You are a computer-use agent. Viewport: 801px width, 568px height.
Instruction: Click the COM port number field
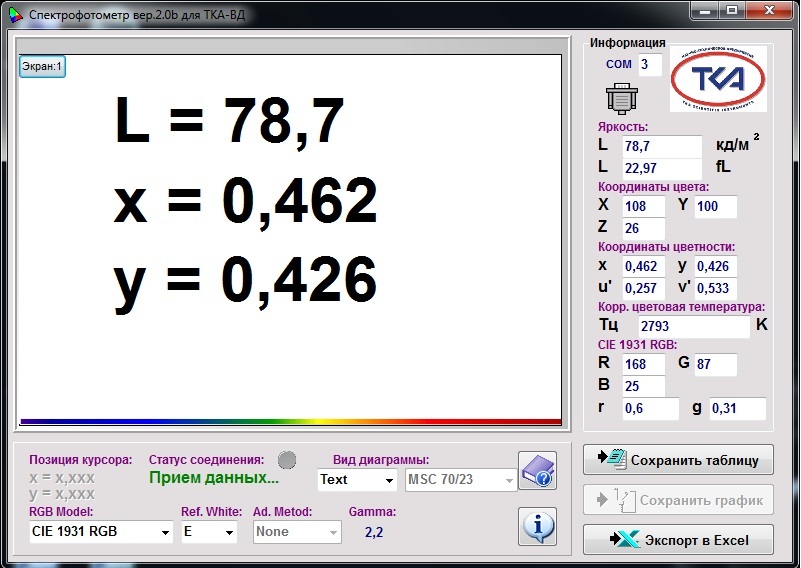pos(650,64)
